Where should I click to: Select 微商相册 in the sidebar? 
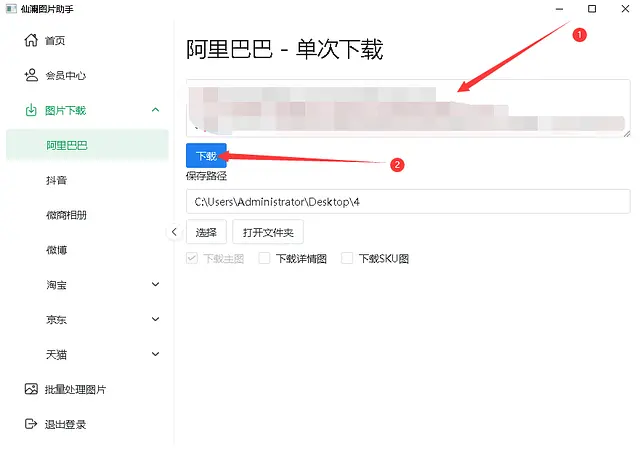(x=66, y=215)
